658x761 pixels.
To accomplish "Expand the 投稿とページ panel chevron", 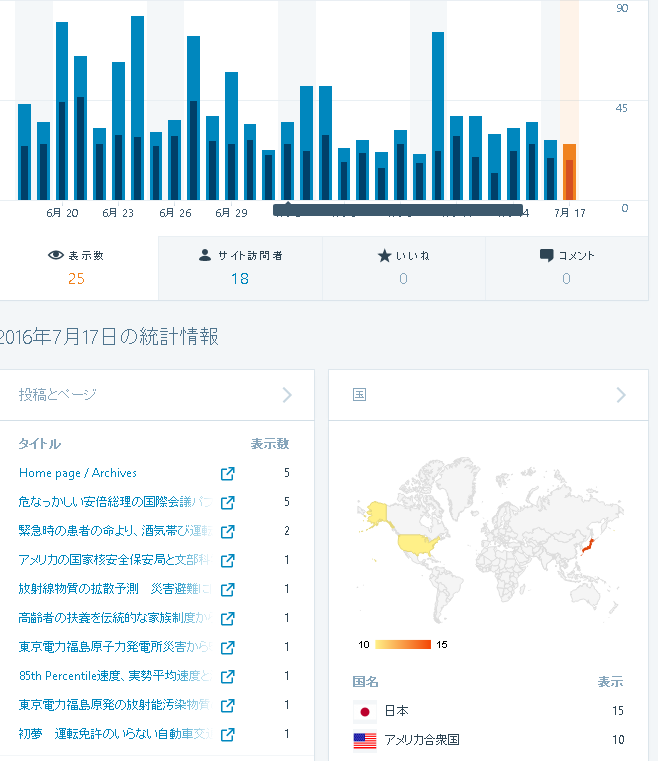I will point(287,395).
